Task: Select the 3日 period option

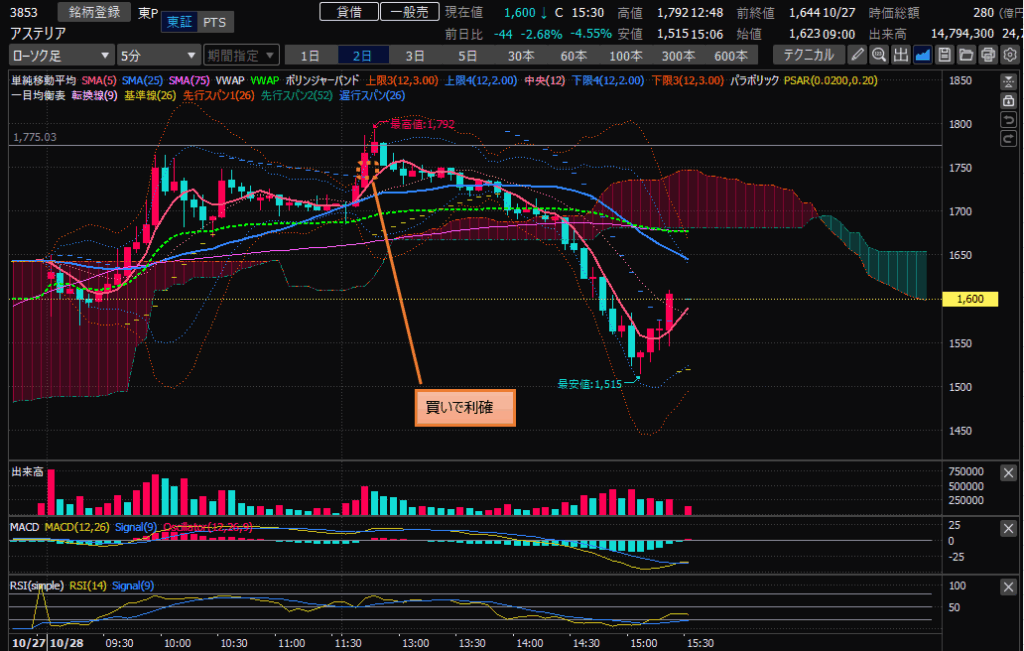Action: pyautogui.click(x=414, y=54)
